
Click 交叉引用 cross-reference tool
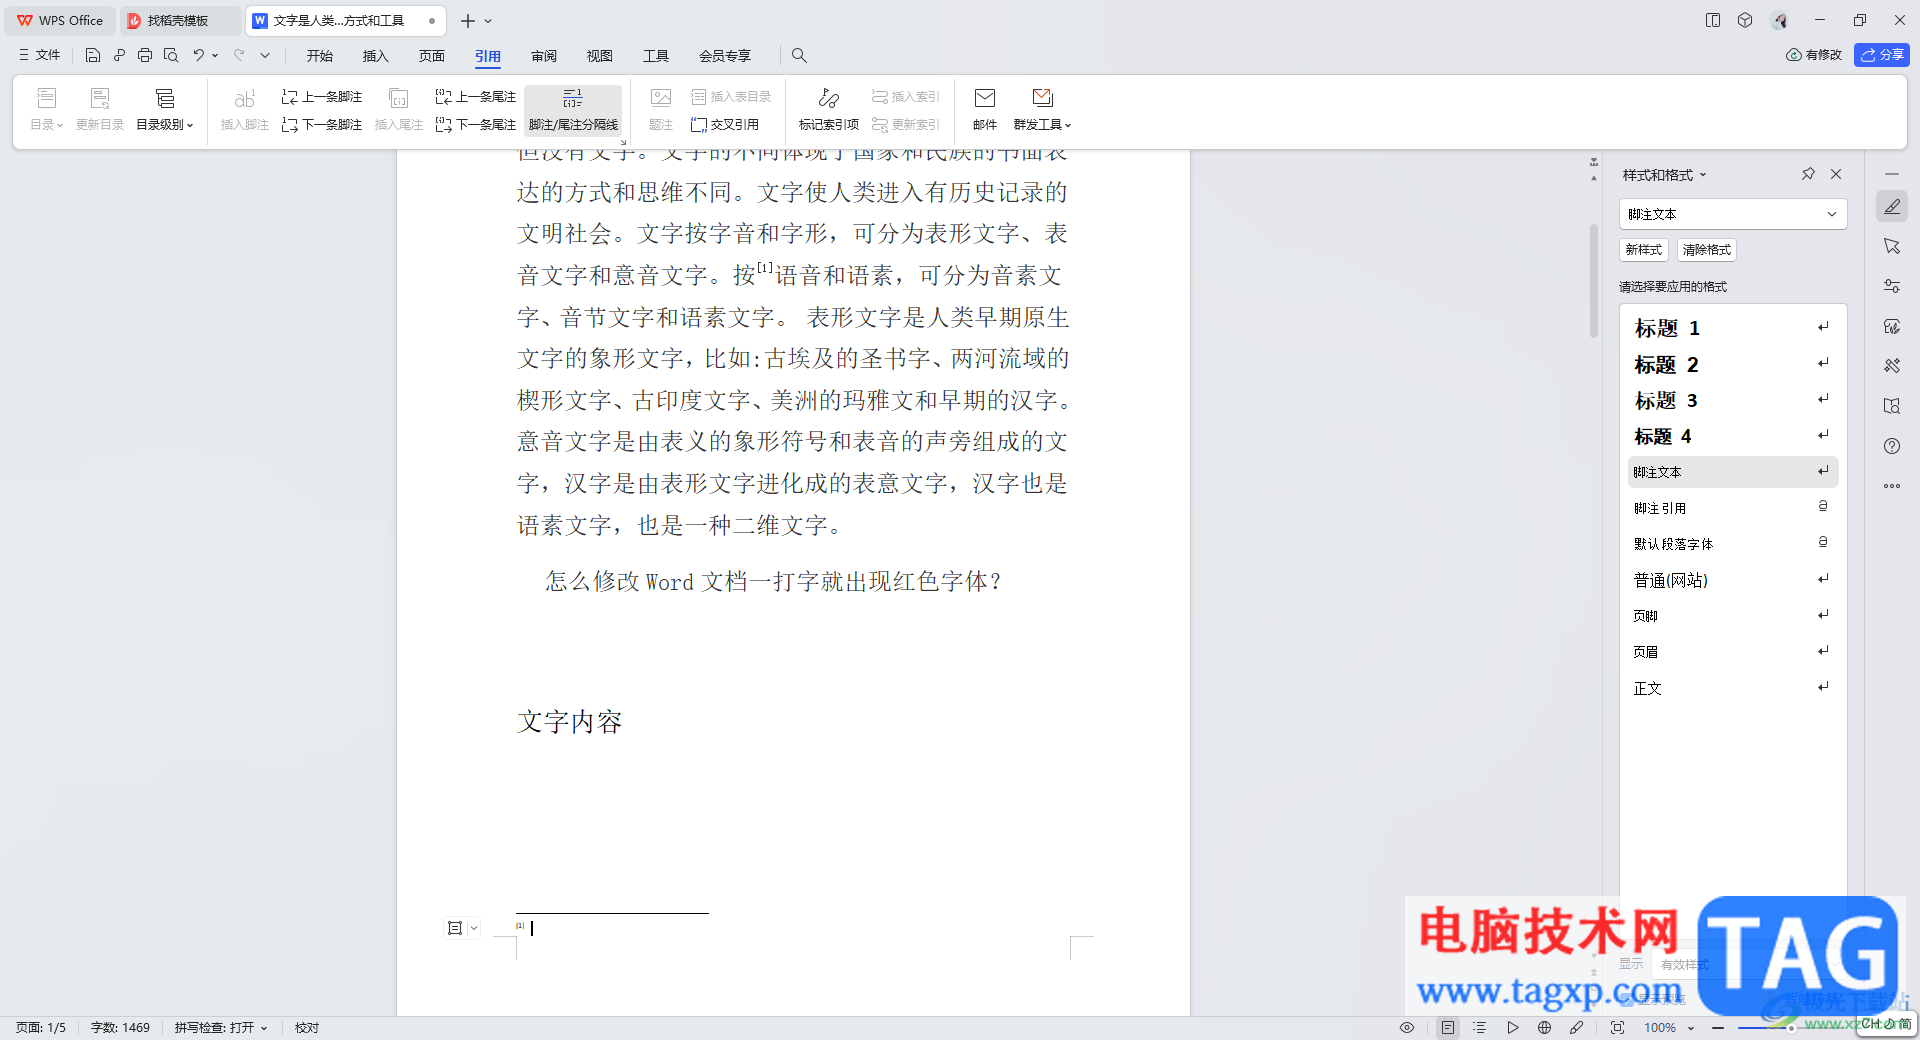click(x=725, y=125)
